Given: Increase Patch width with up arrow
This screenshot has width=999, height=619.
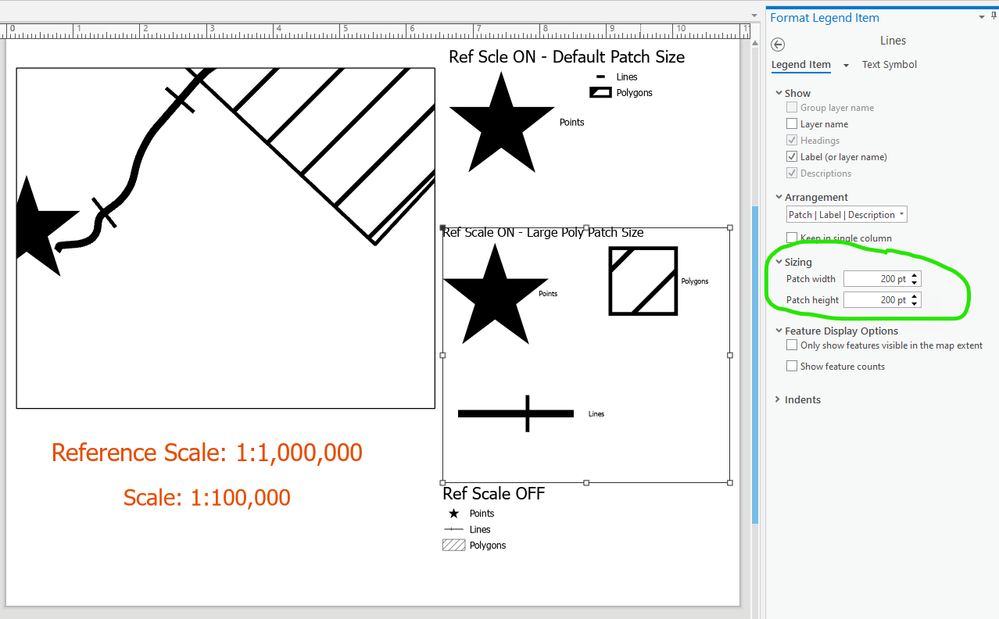Looking at the screenshot, I should pos(914,275).
